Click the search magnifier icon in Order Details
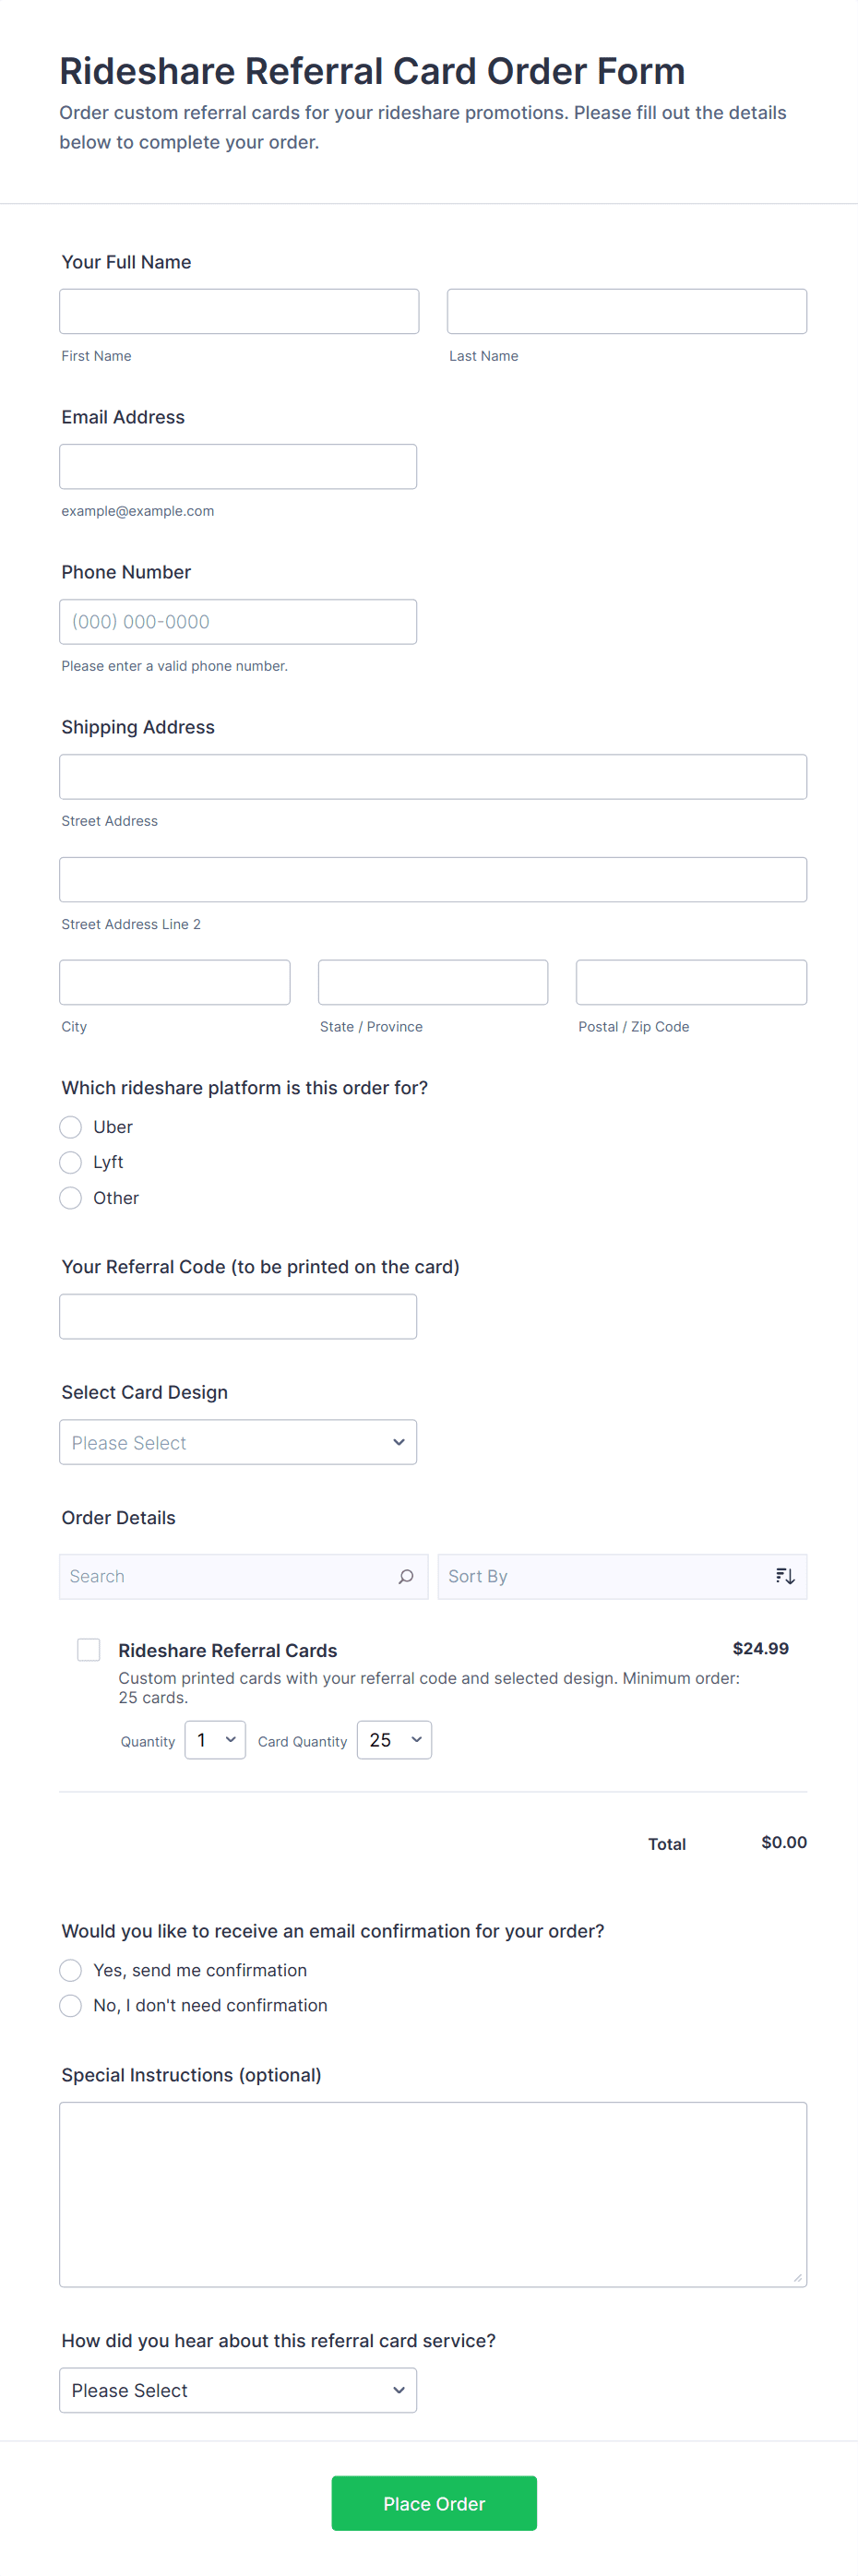The image size is (858, 2576). [406, 1576]
